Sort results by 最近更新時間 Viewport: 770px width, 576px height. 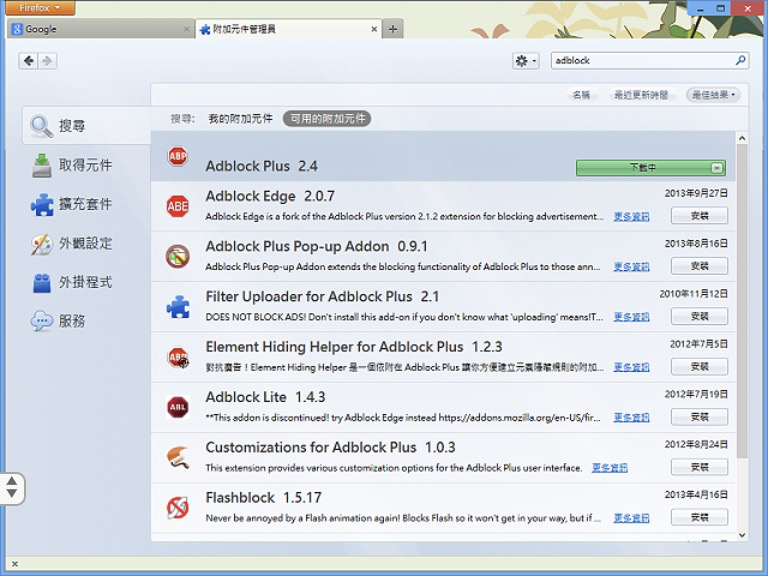click(x=641, y=95)
